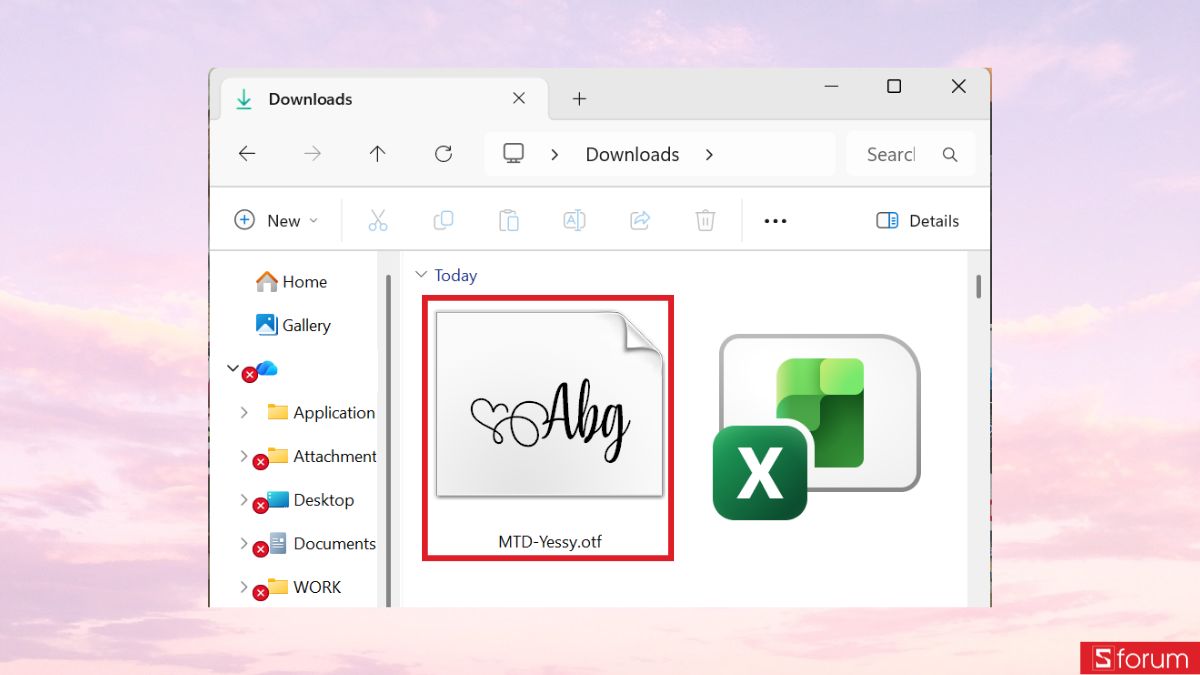The height and width of the screenshot is (675, 1200).
Task: Click the Copy icon
Action: (443, 220)
